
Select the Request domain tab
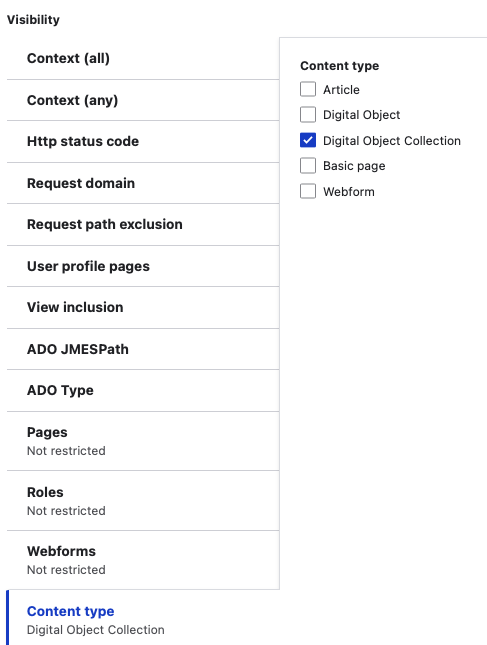point(143,183)
